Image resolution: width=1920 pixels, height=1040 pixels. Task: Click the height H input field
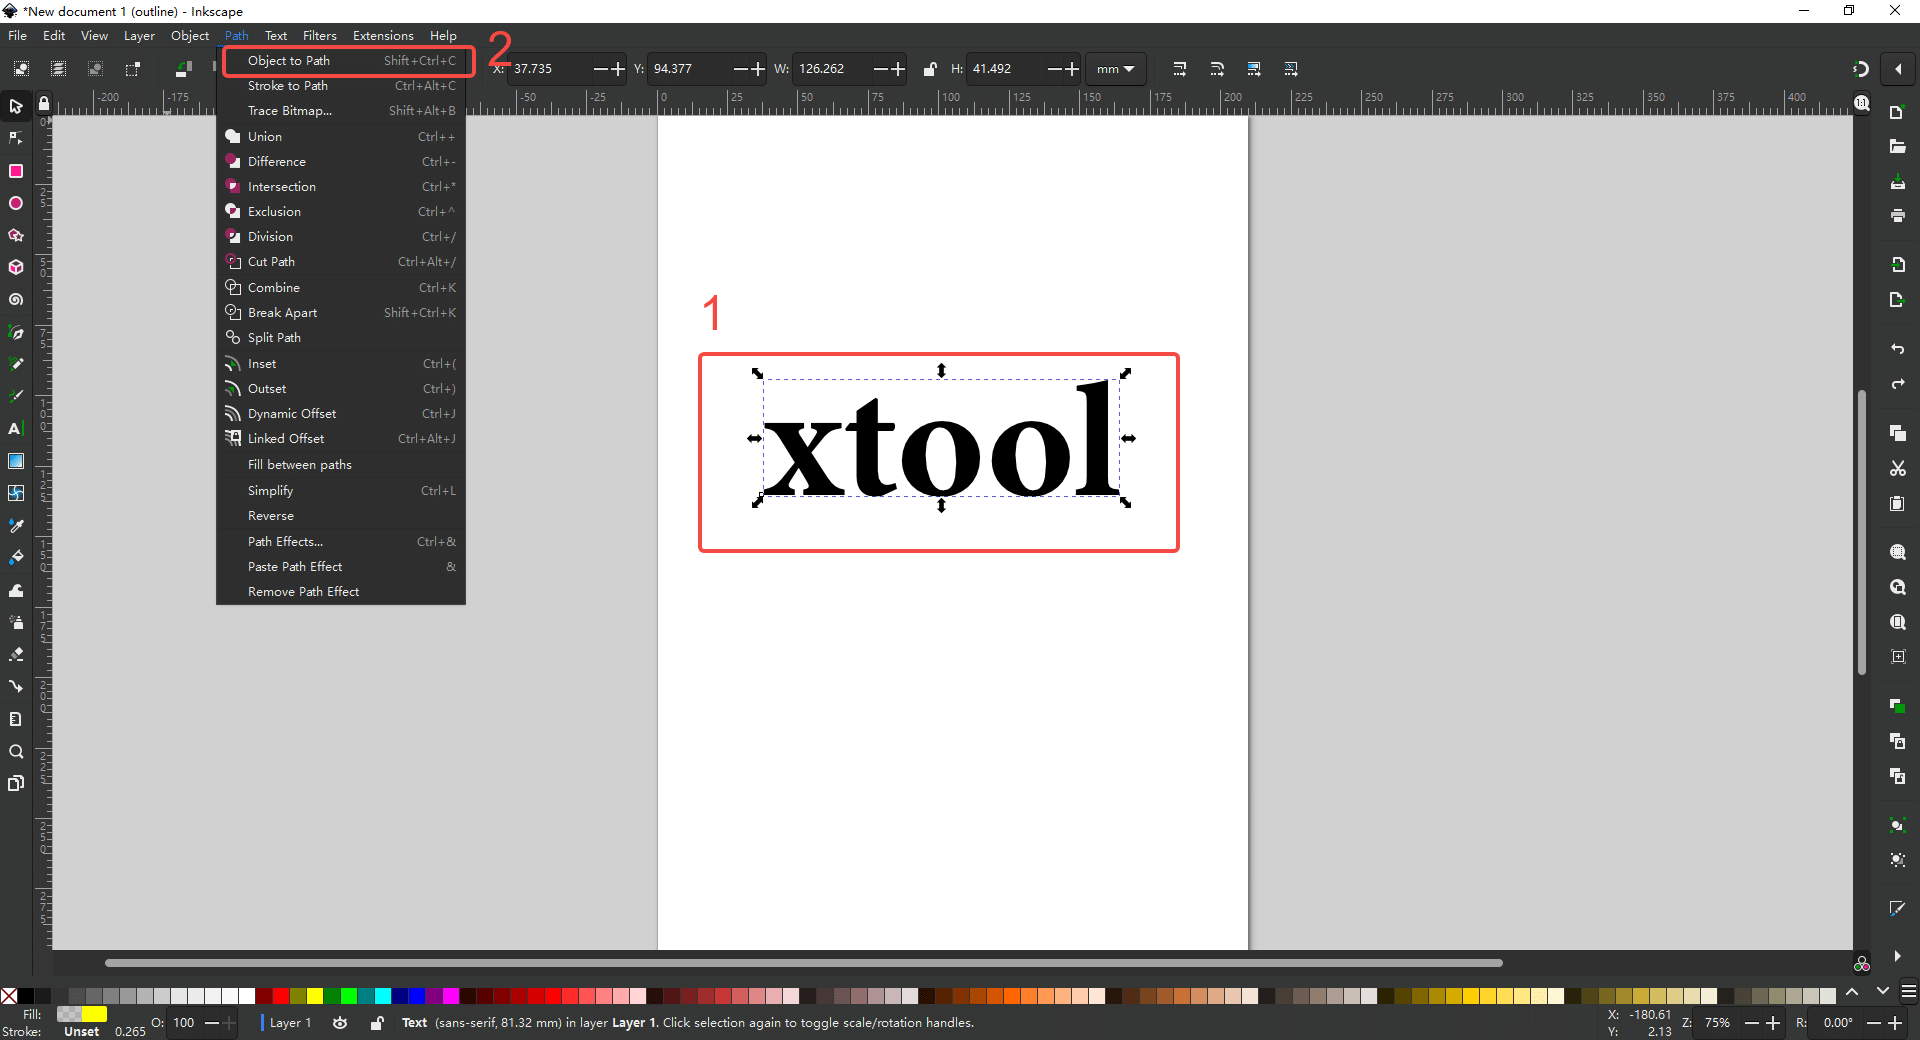click(x=1004, y=69)
